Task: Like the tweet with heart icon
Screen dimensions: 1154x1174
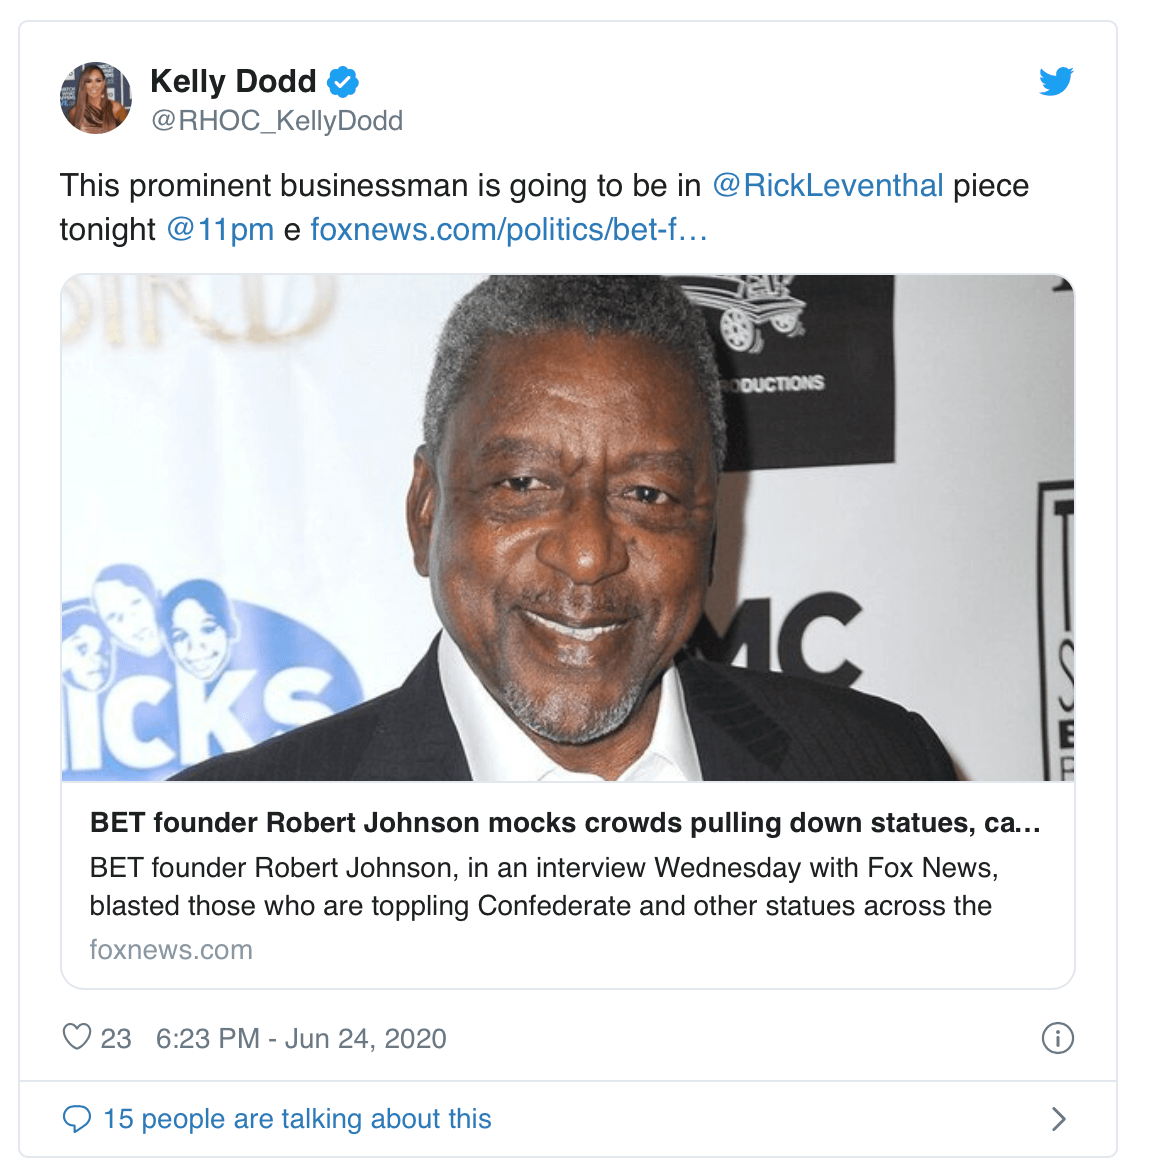Action: (76, 1037)
